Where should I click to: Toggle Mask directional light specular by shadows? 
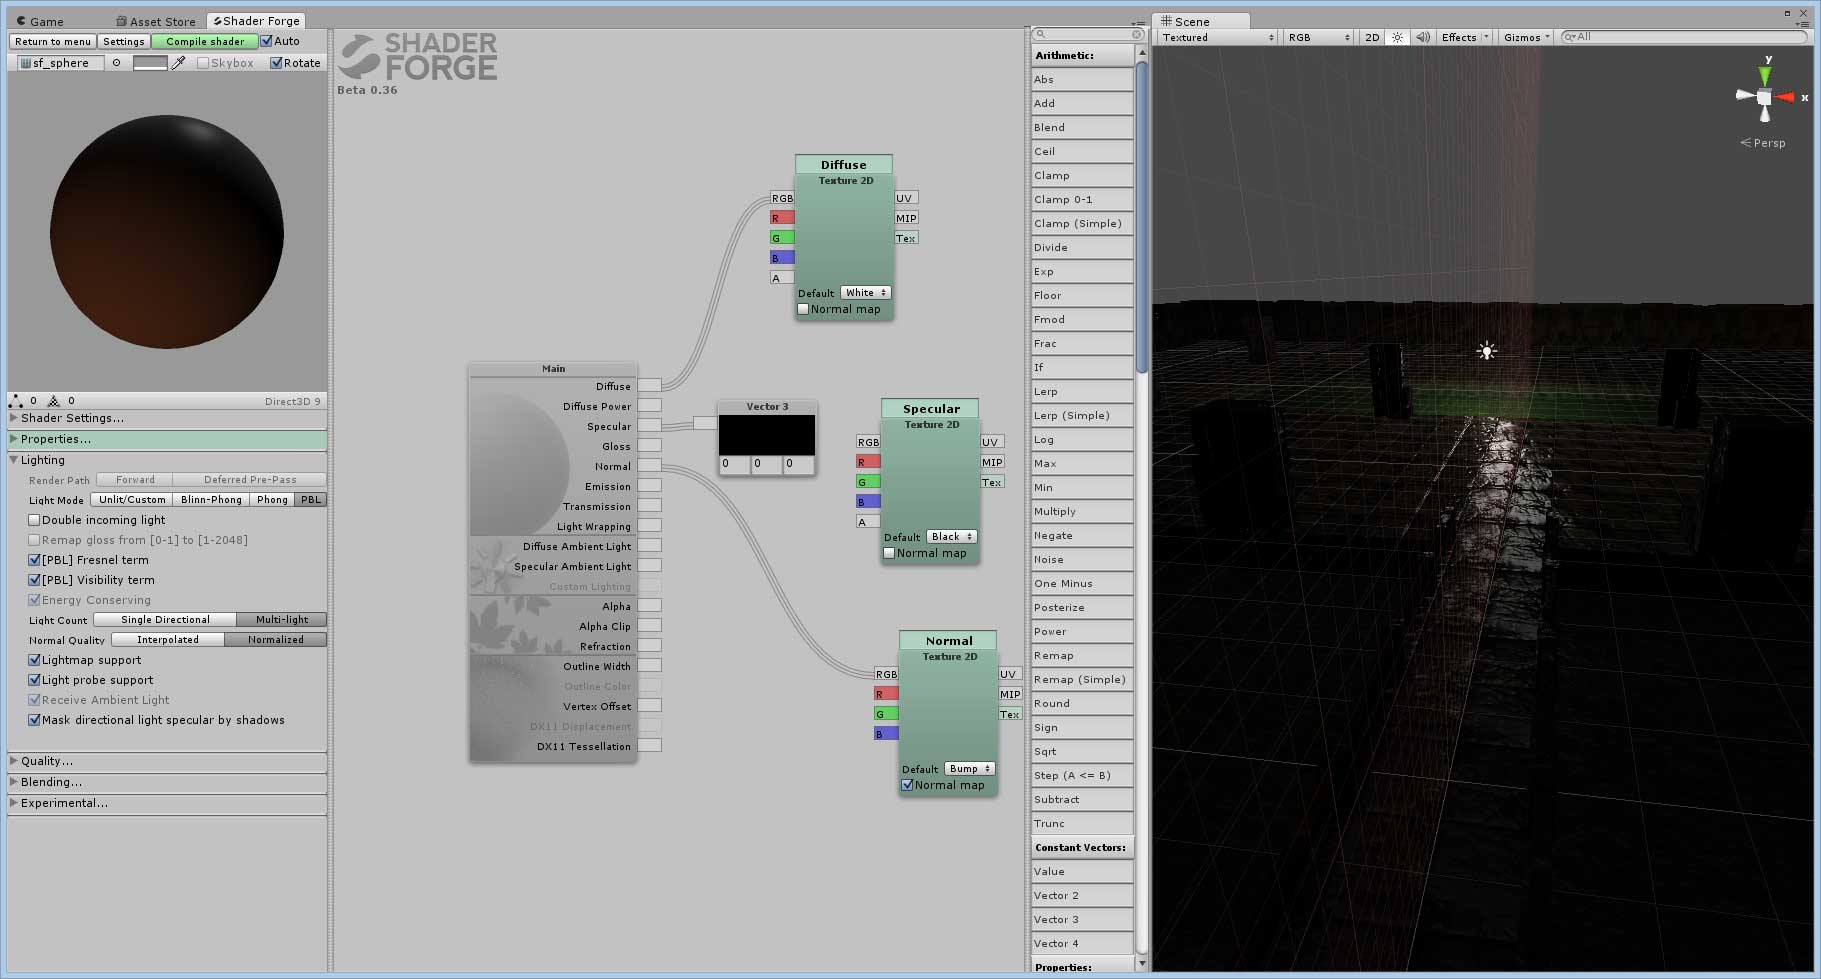point(34,720)
